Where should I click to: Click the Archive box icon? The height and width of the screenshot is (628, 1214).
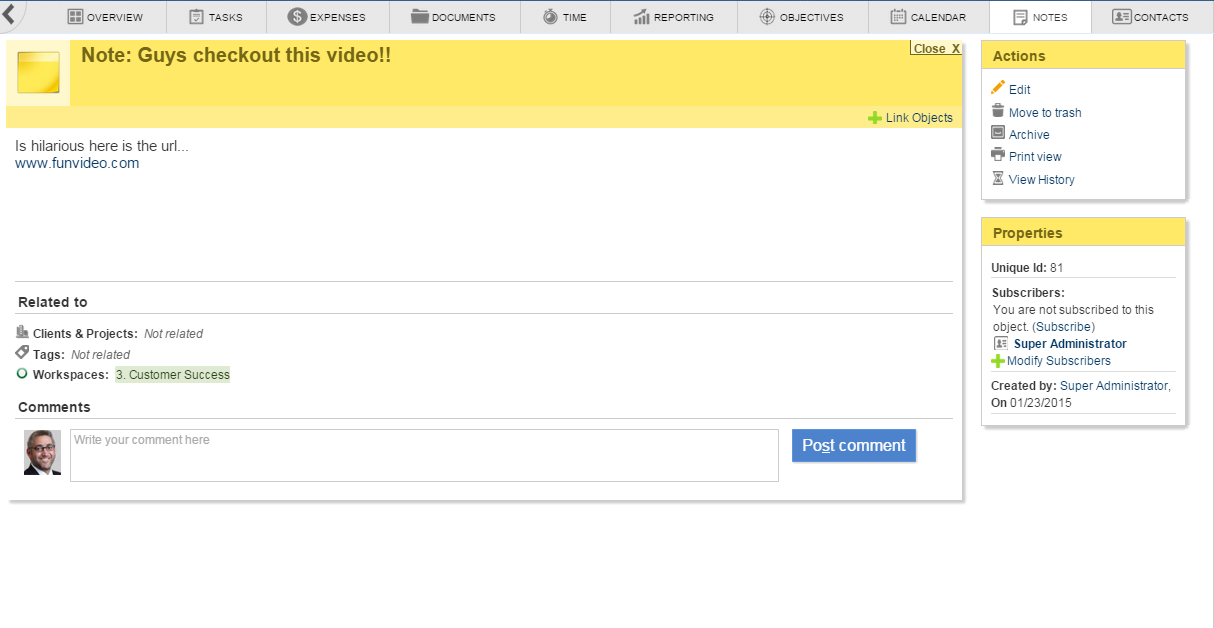[x=997, y=134]
